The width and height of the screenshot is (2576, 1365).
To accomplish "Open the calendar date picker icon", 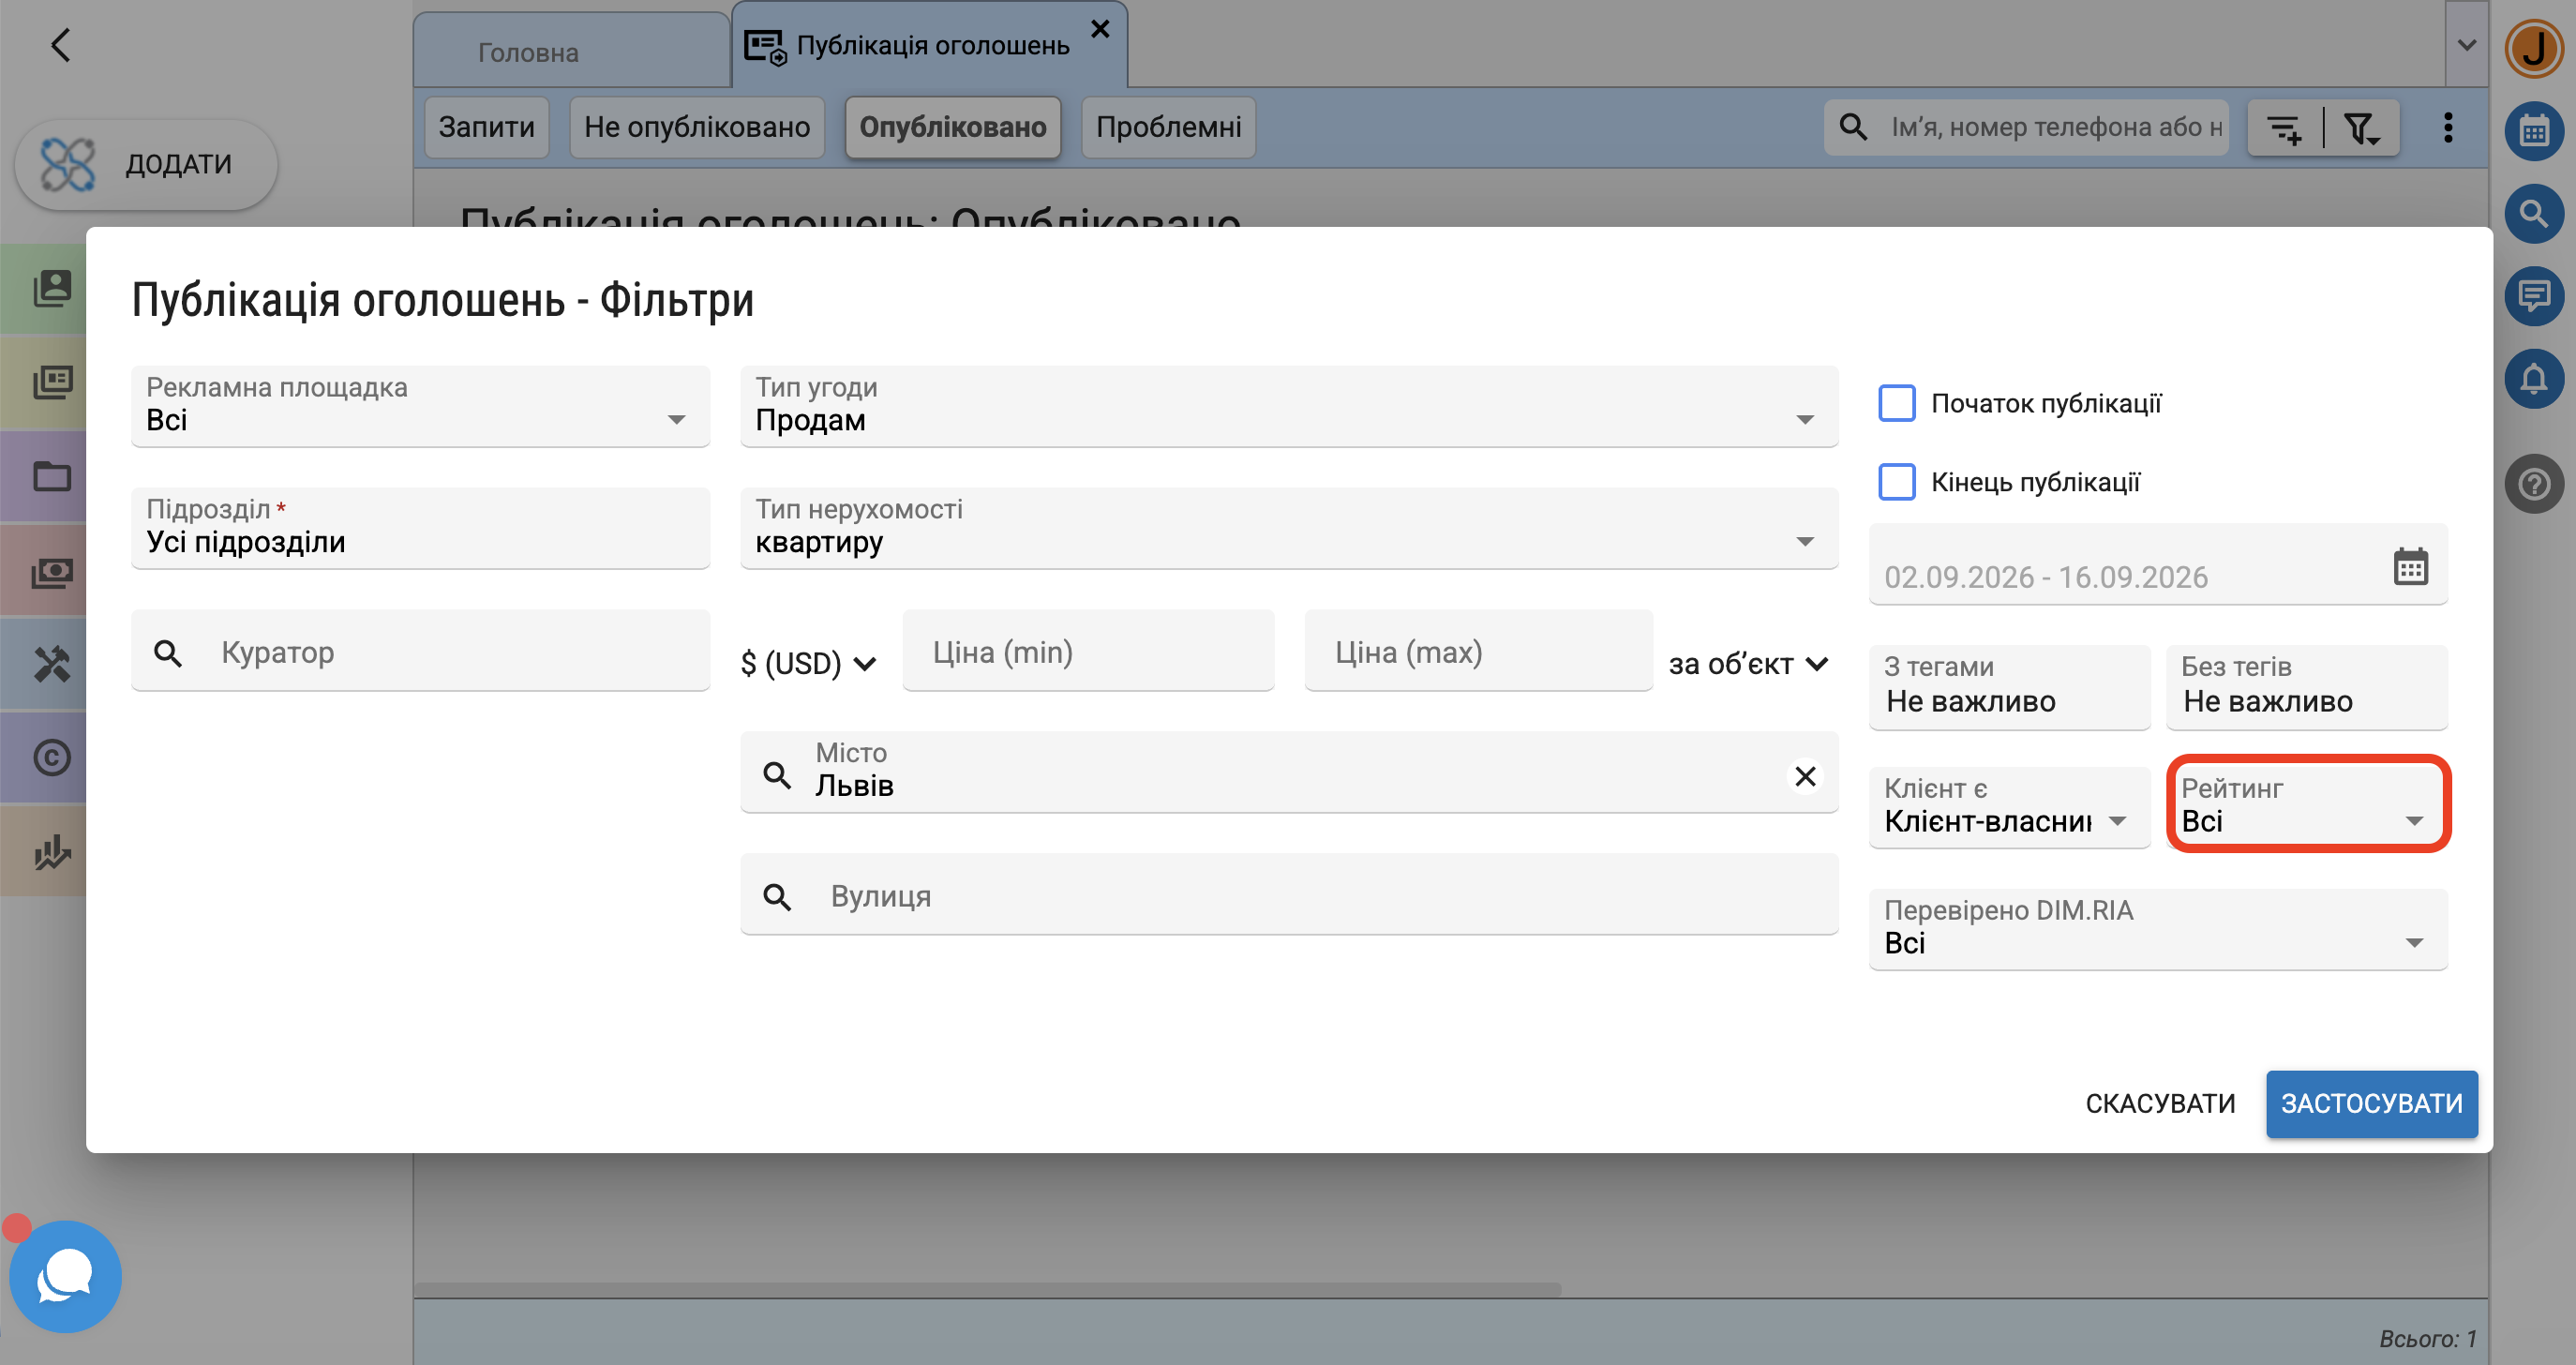I will (2410, 566).
